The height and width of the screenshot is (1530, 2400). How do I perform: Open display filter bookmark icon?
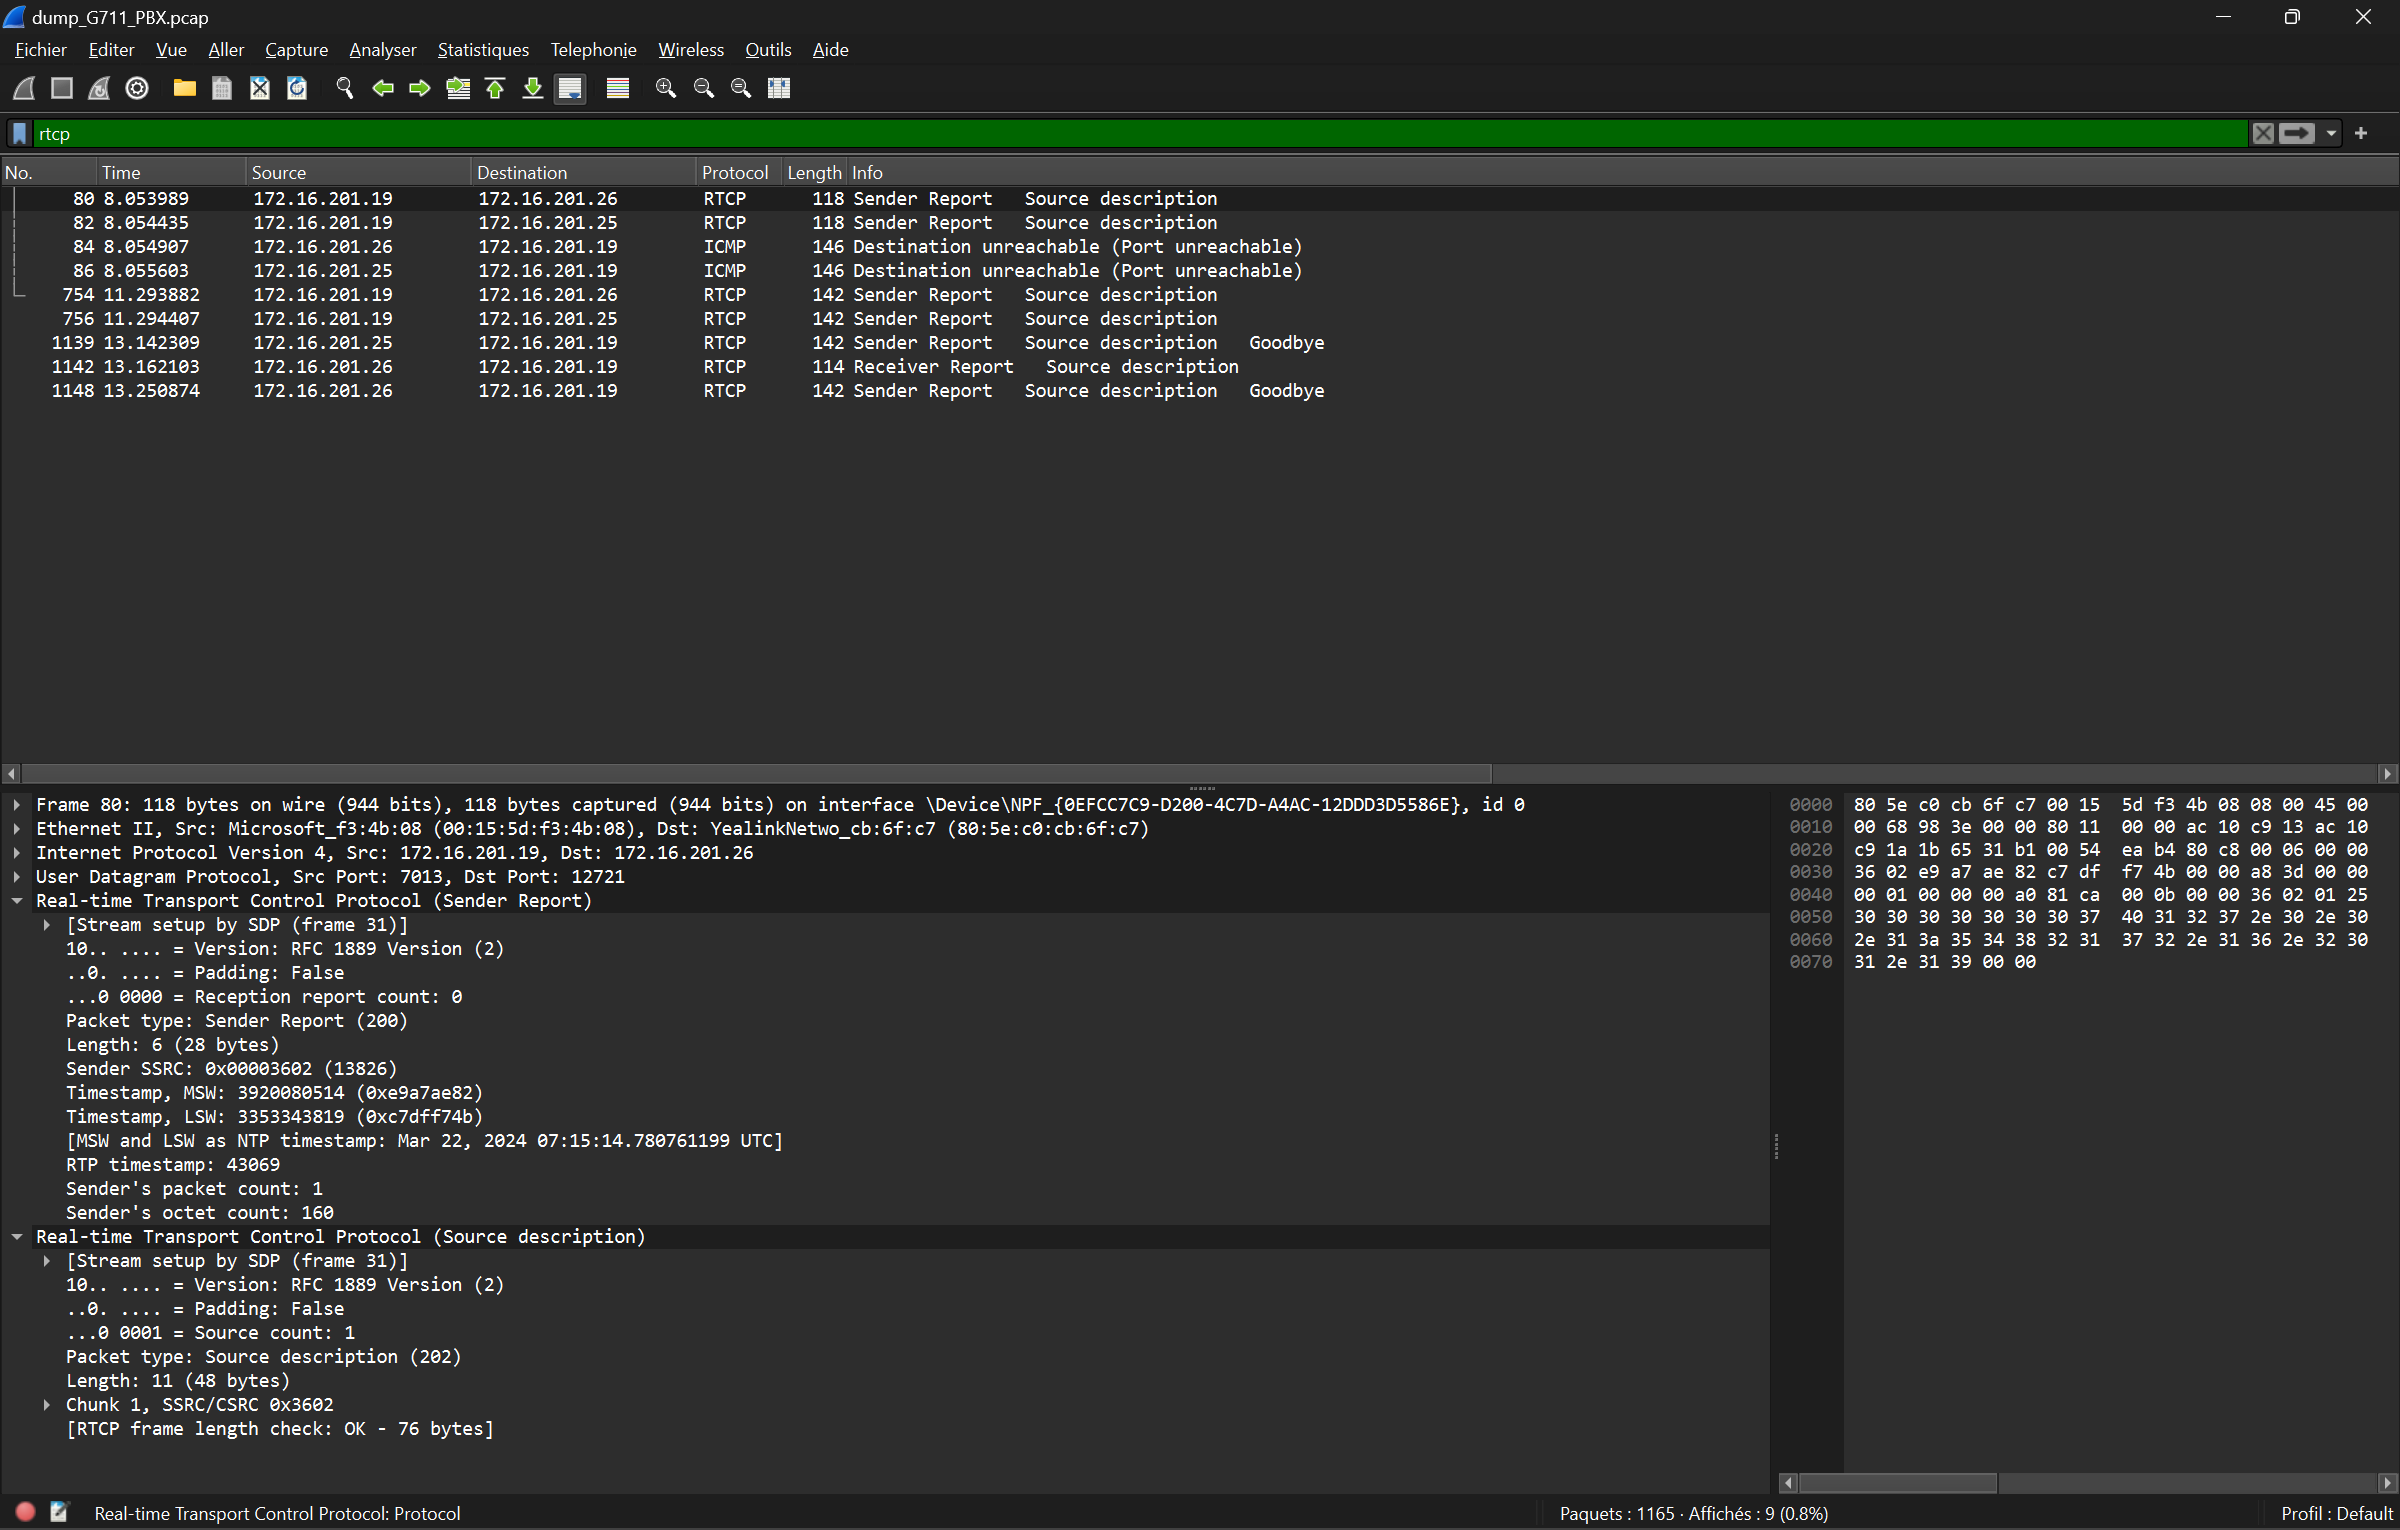tap(19, 133)
